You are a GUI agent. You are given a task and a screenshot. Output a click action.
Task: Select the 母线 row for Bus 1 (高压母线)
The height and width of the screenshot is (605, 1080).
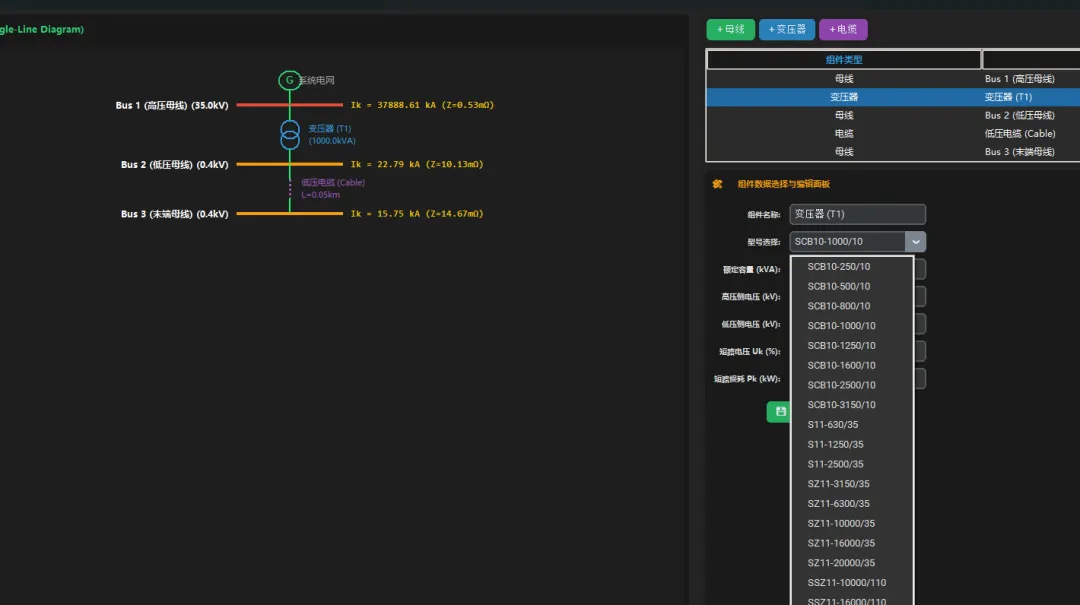pos(893,79)
